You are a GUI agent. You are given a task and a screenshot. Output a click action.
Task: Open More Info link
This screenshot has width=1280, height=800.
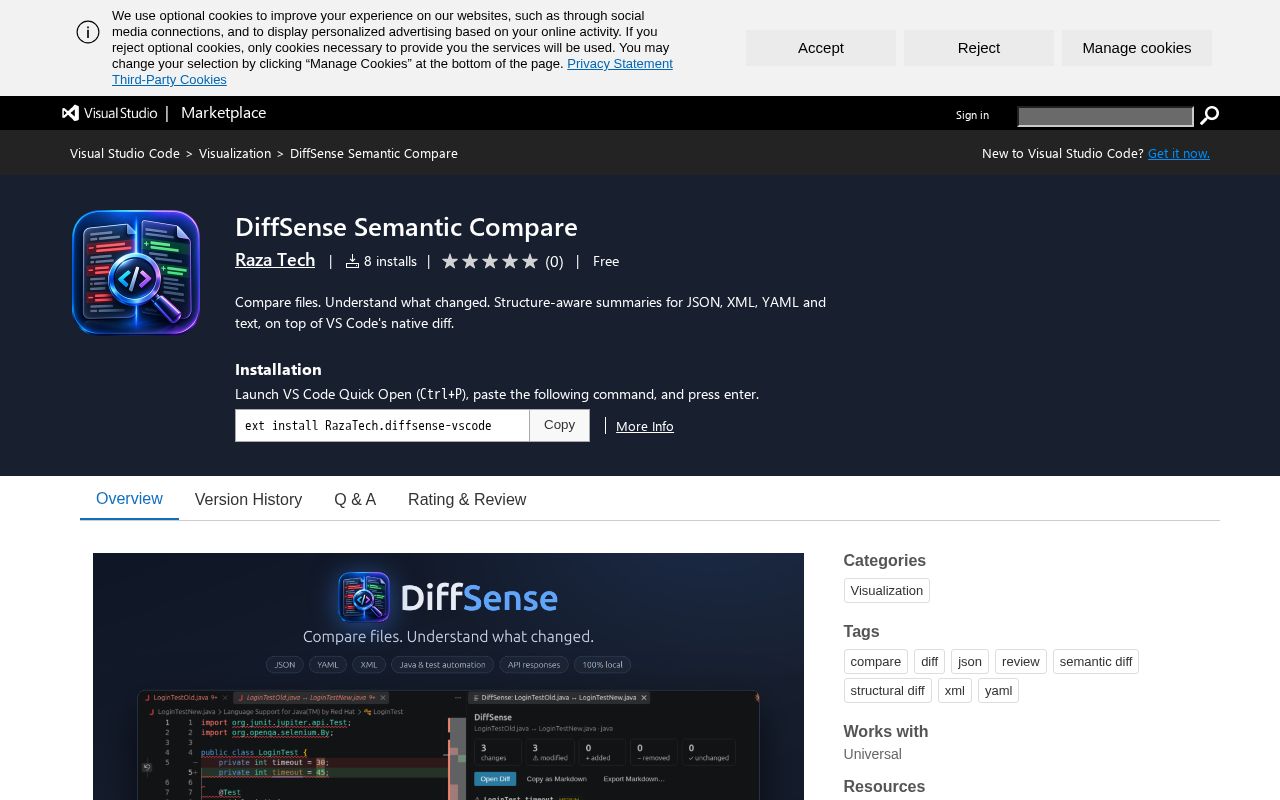tap(645, 426)
